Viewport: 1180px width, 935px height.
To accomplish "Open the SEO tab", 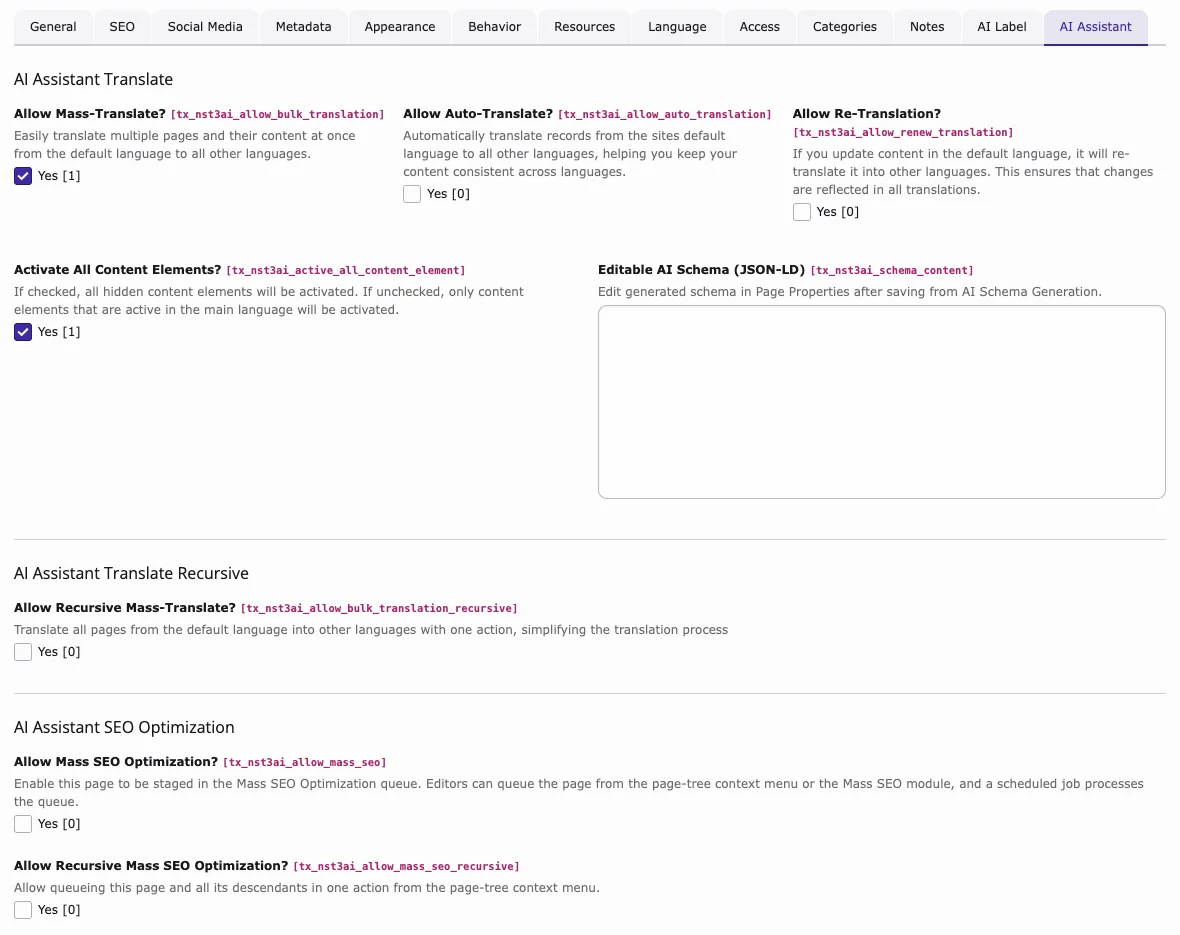I will coord(122,27).
